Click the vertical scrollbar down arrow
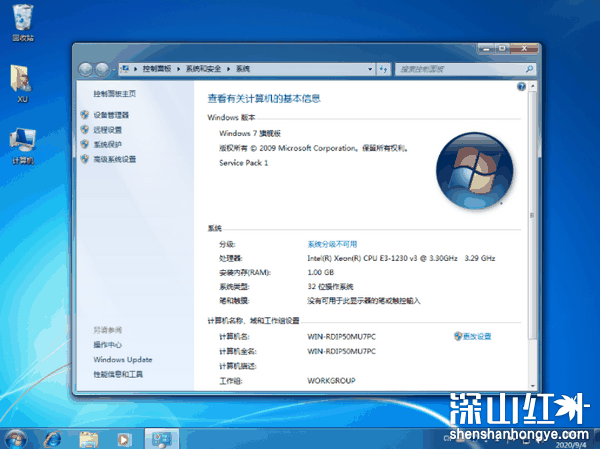Viewport: 600px width, 449px height. [532, 386]
